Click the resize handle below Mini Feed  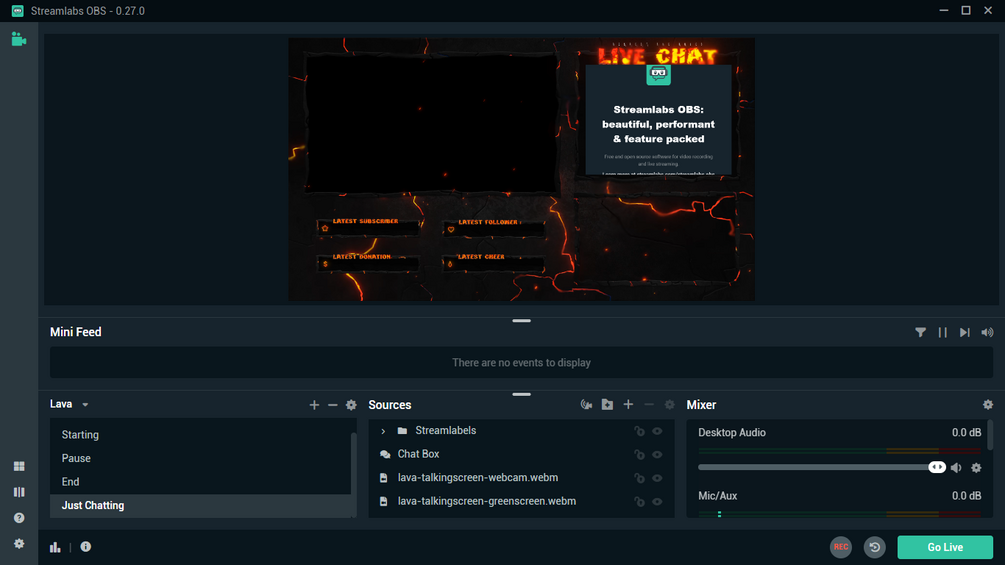522,394
